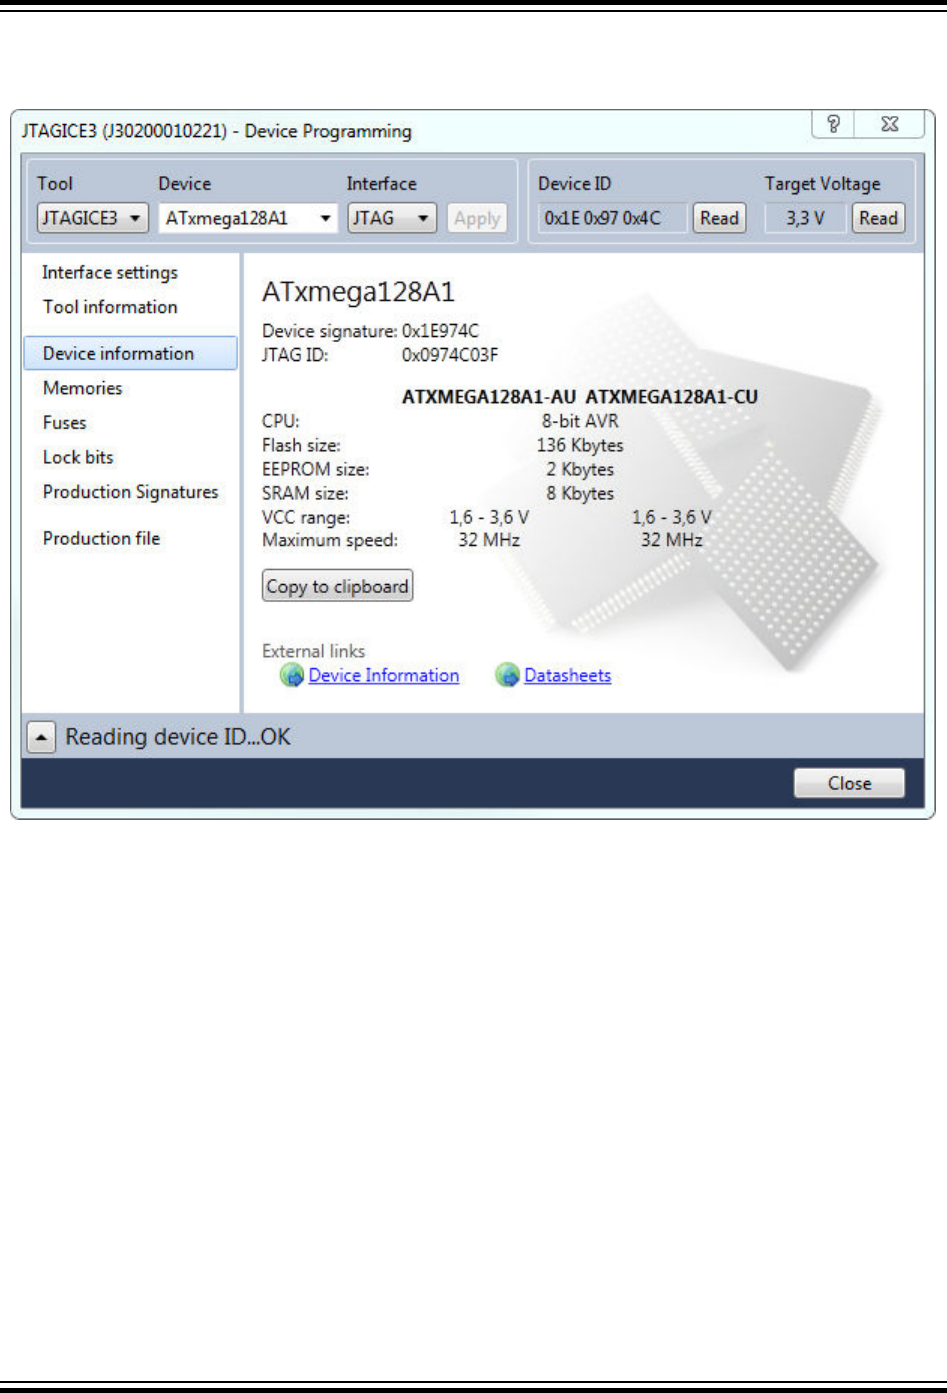This screenshot has height=1393, width=947.
Task: Click the globe icon beside Device Information
Action: click(x=292, y=676)
